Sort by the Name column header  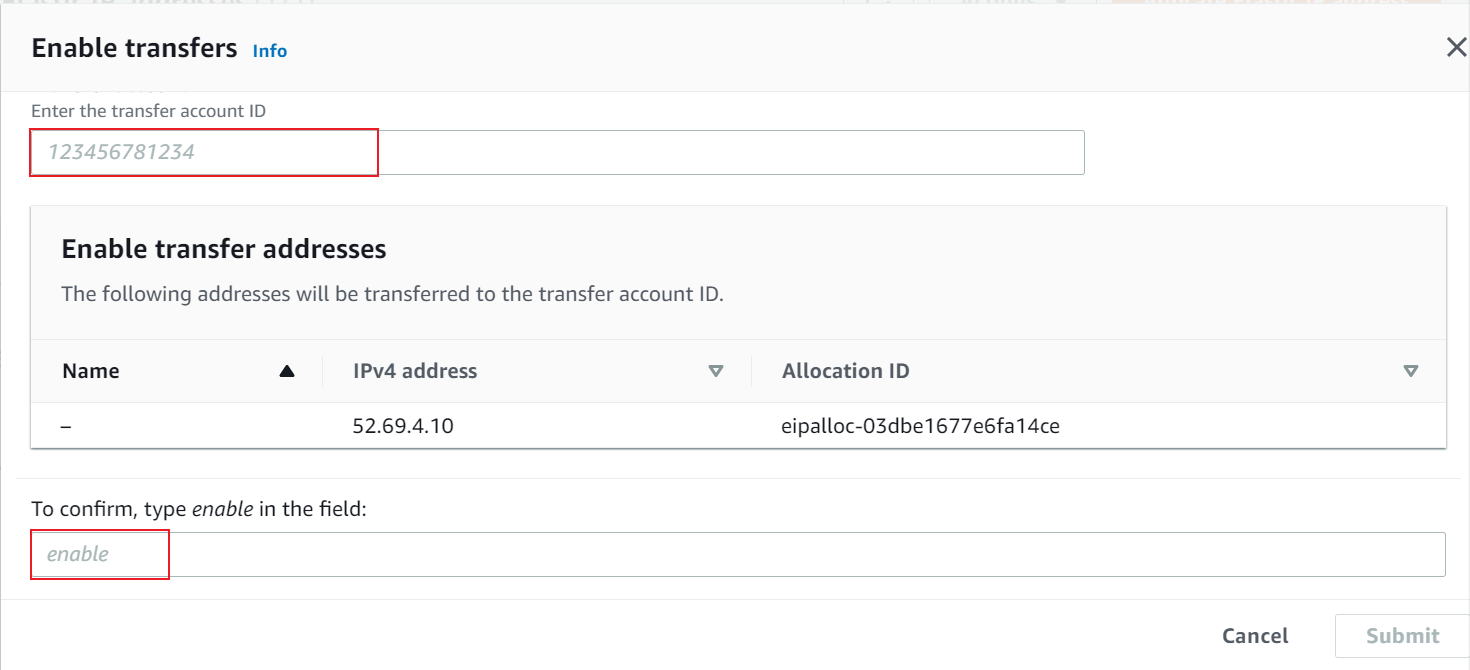pyautogui.click(x=91, y=371)
